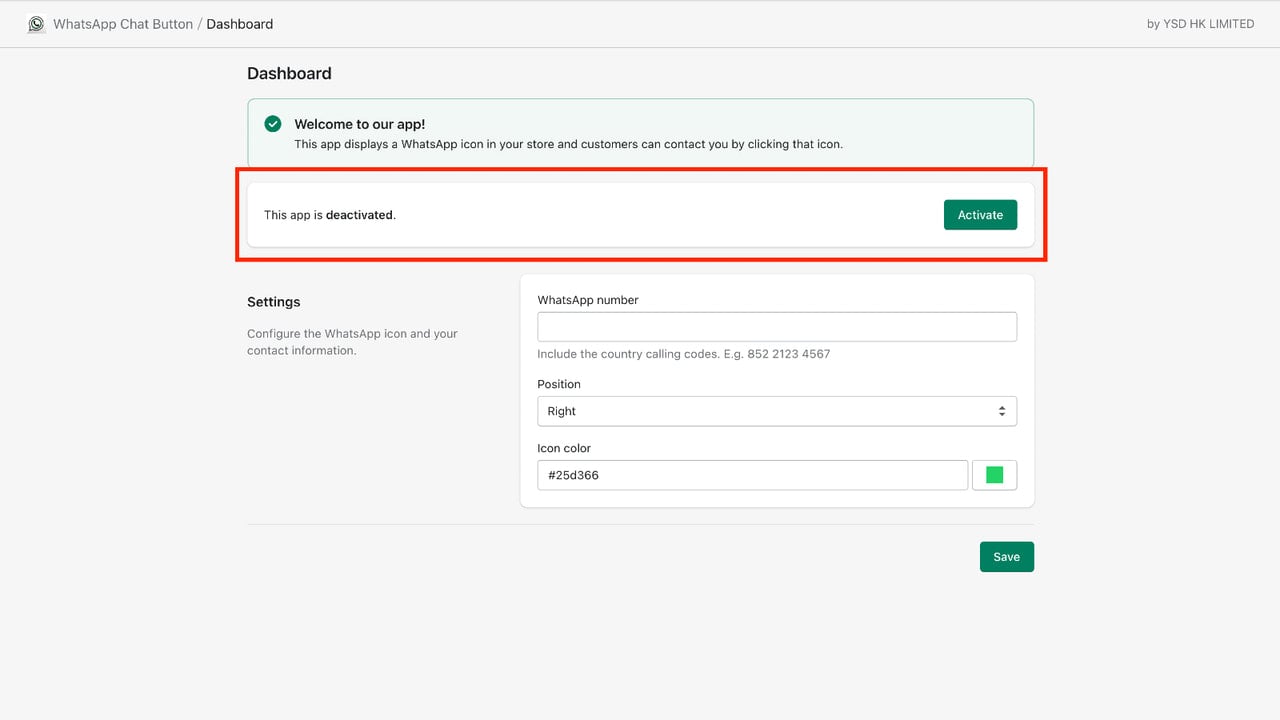Click the 'by YSD HK LIMITED' text
The height and width of the screenshot is (720, 1280).
(1200, 24)
